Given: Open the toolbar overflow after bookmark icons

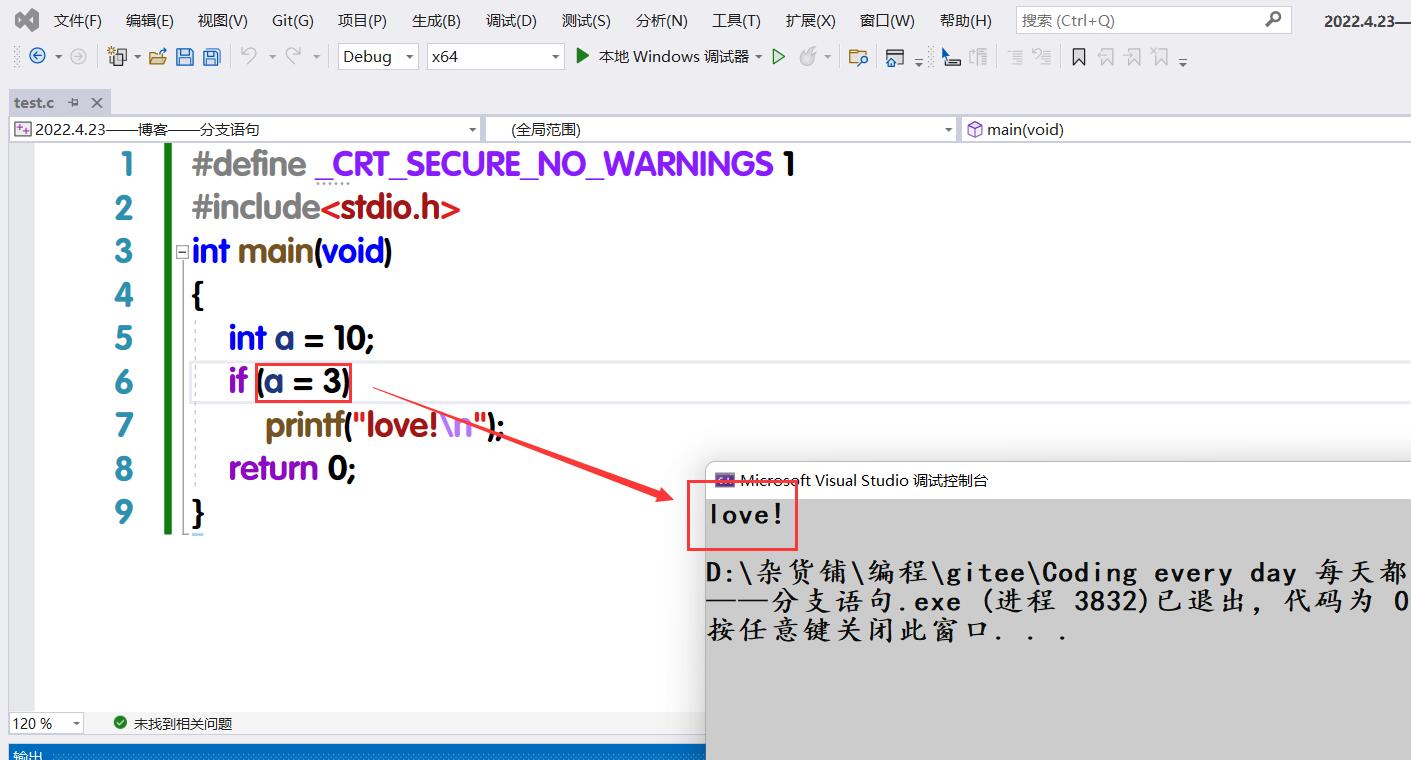Looking at the screenshot, I should coord(1183,61).
